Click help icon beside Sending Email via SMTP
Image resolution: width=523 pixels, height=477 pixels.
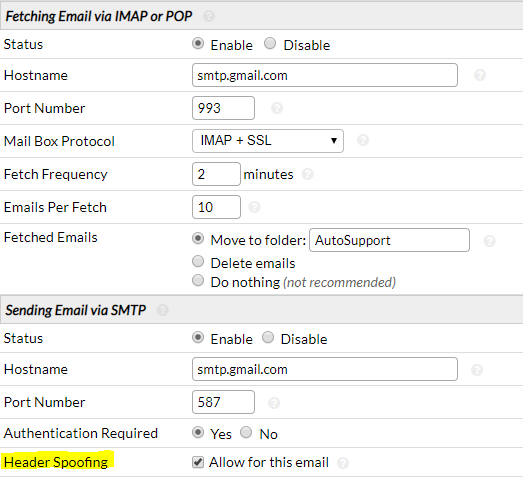[x=162, y=310]
